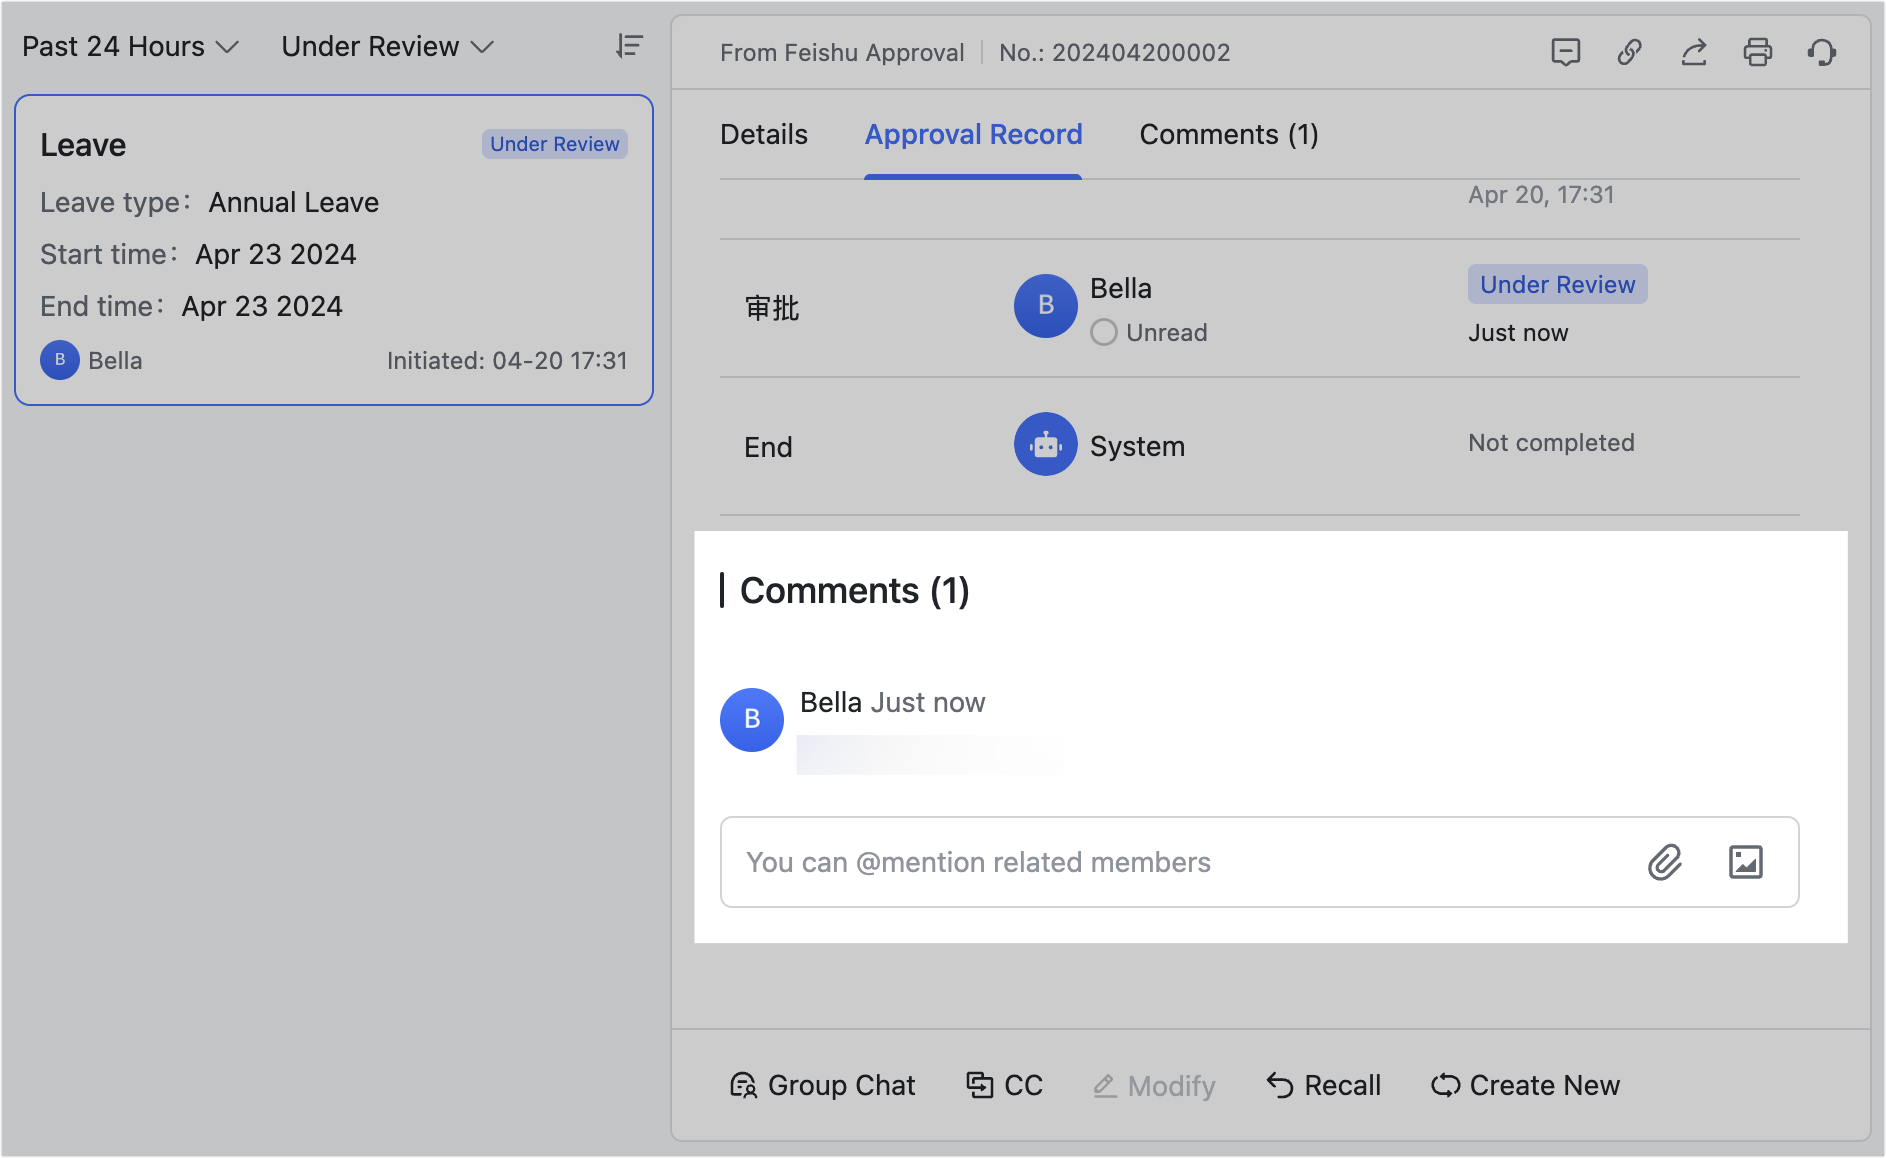
Task: Insert an image via picture icon
Action: pos(1745,861)
